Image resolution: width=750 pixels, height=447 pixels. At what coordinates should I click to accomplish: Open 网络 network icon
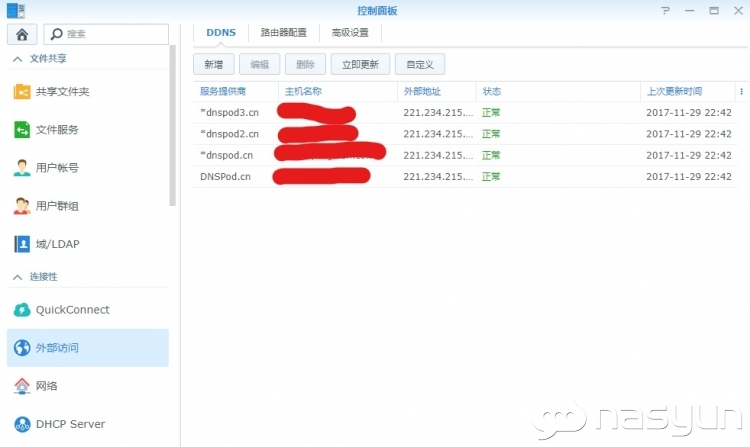click(22, 386)
